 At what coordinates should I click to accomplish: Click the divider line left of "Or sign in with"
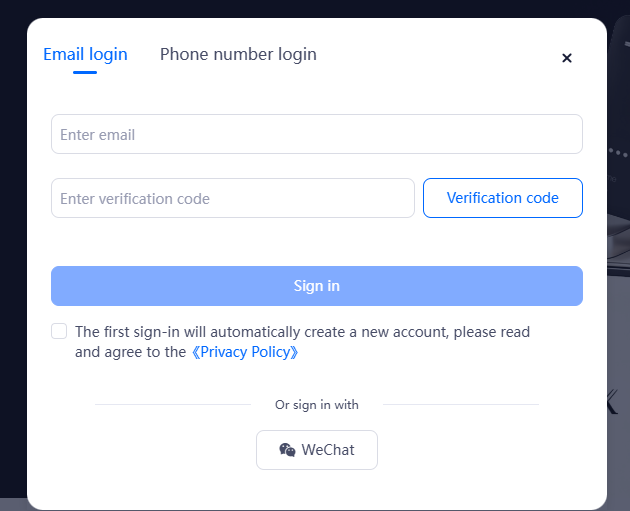172,405
